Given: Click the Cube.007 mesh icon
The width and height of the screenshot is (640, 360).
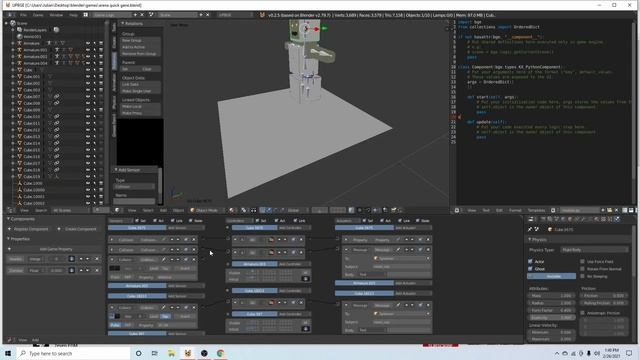Looking at the screenshot, I should (19, 96).
